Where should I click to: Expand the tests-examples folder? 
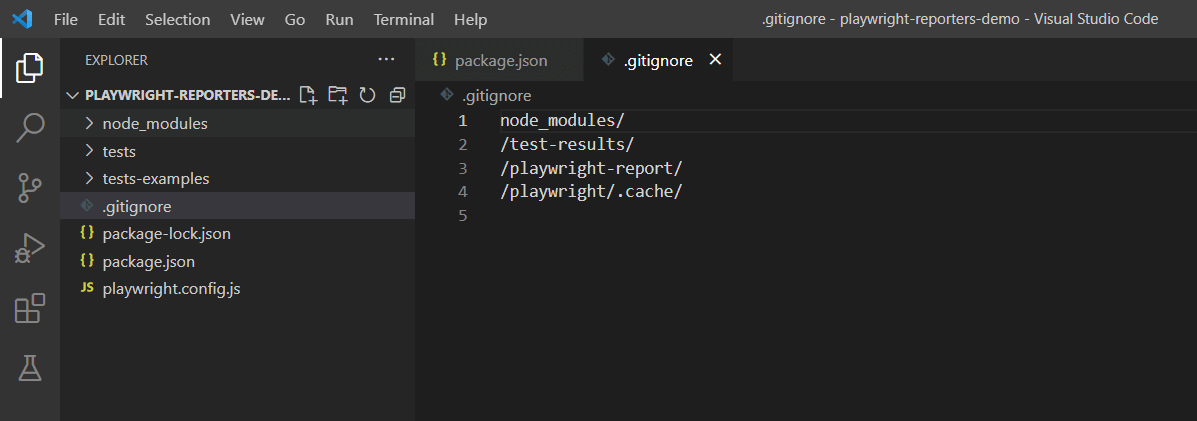155,179
